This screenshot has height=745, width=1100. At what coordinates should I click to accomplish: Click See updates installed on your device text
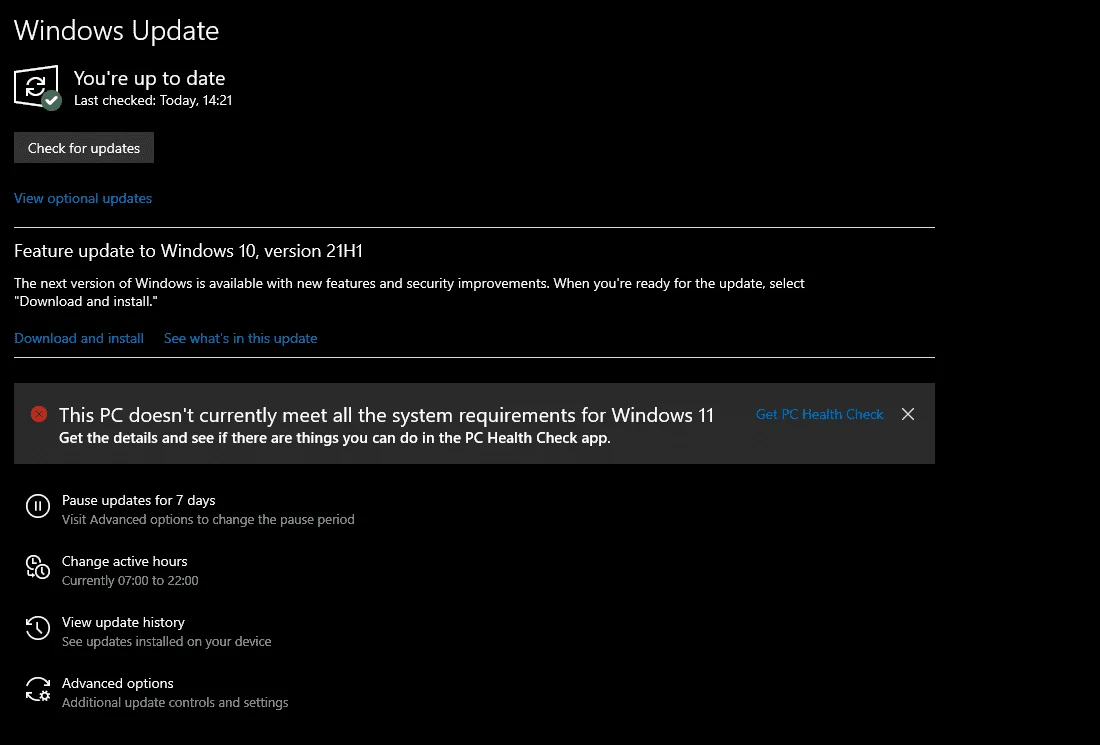click(166, 642)
